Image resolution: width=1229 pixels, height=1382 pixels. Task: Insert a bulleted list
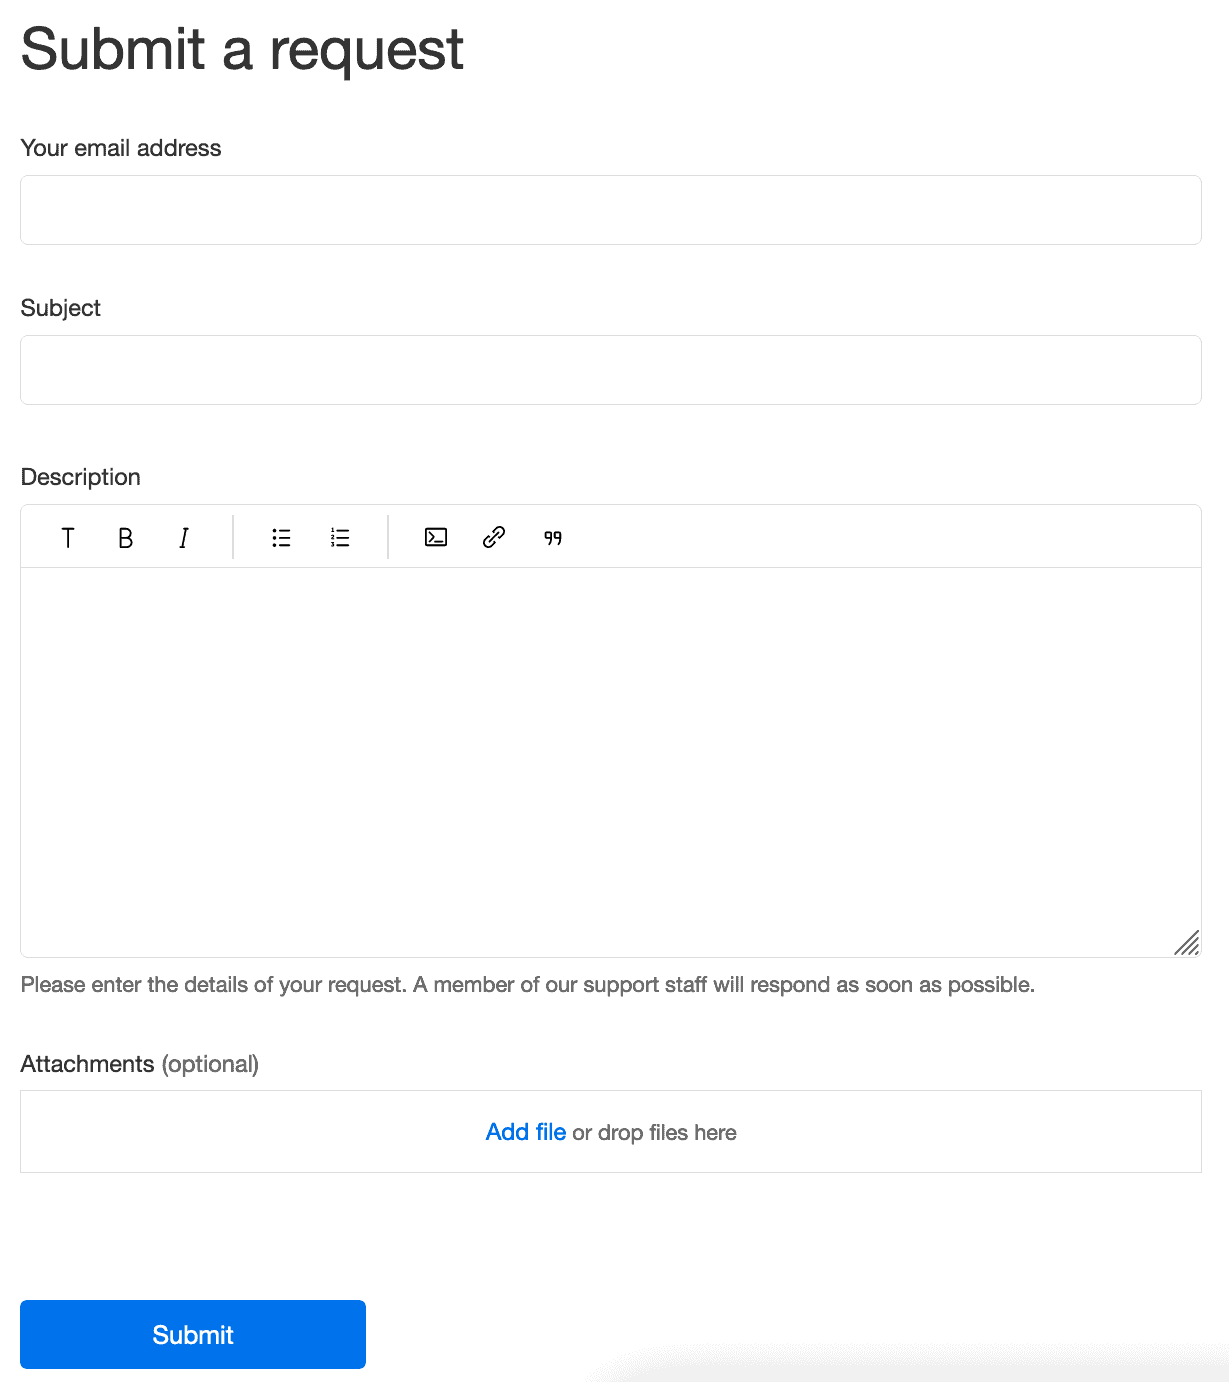pyautogui.click(x=281, y=537)
